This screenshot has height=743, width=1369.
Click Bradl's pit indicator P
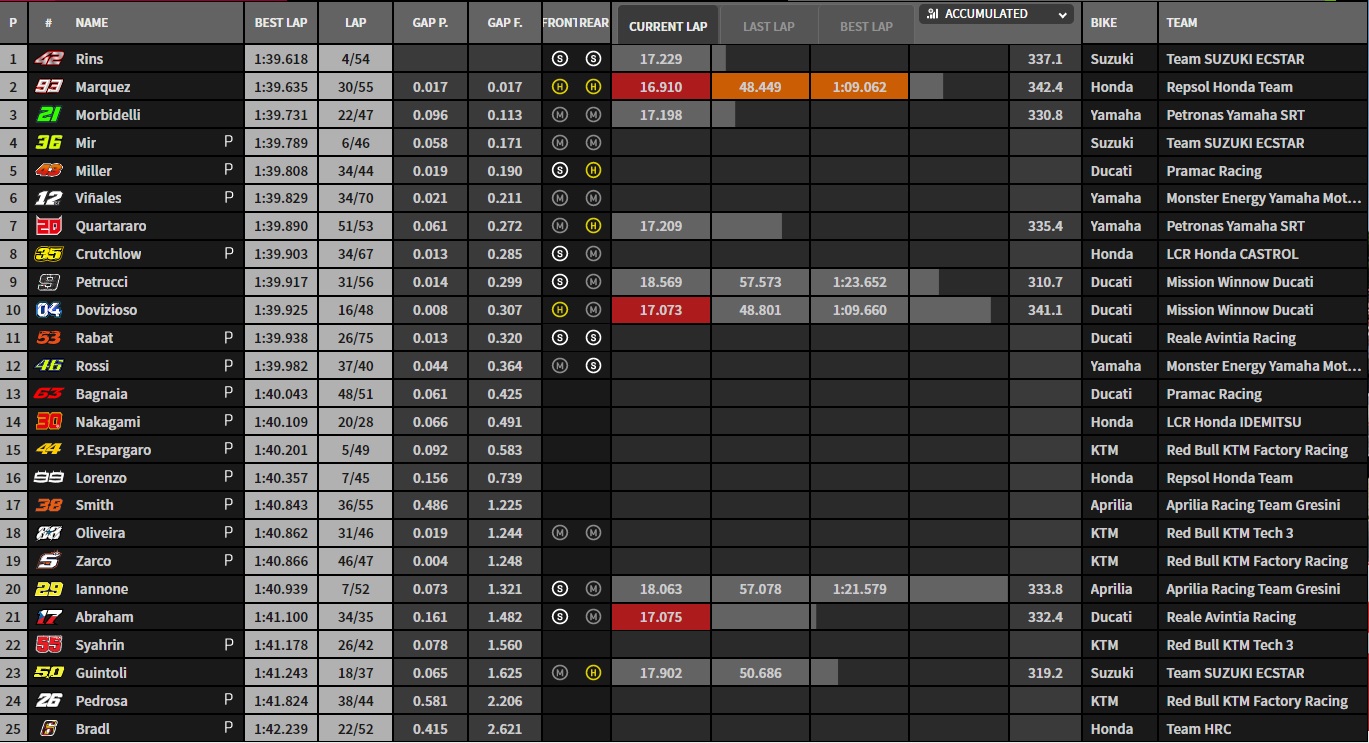point(228,728)
